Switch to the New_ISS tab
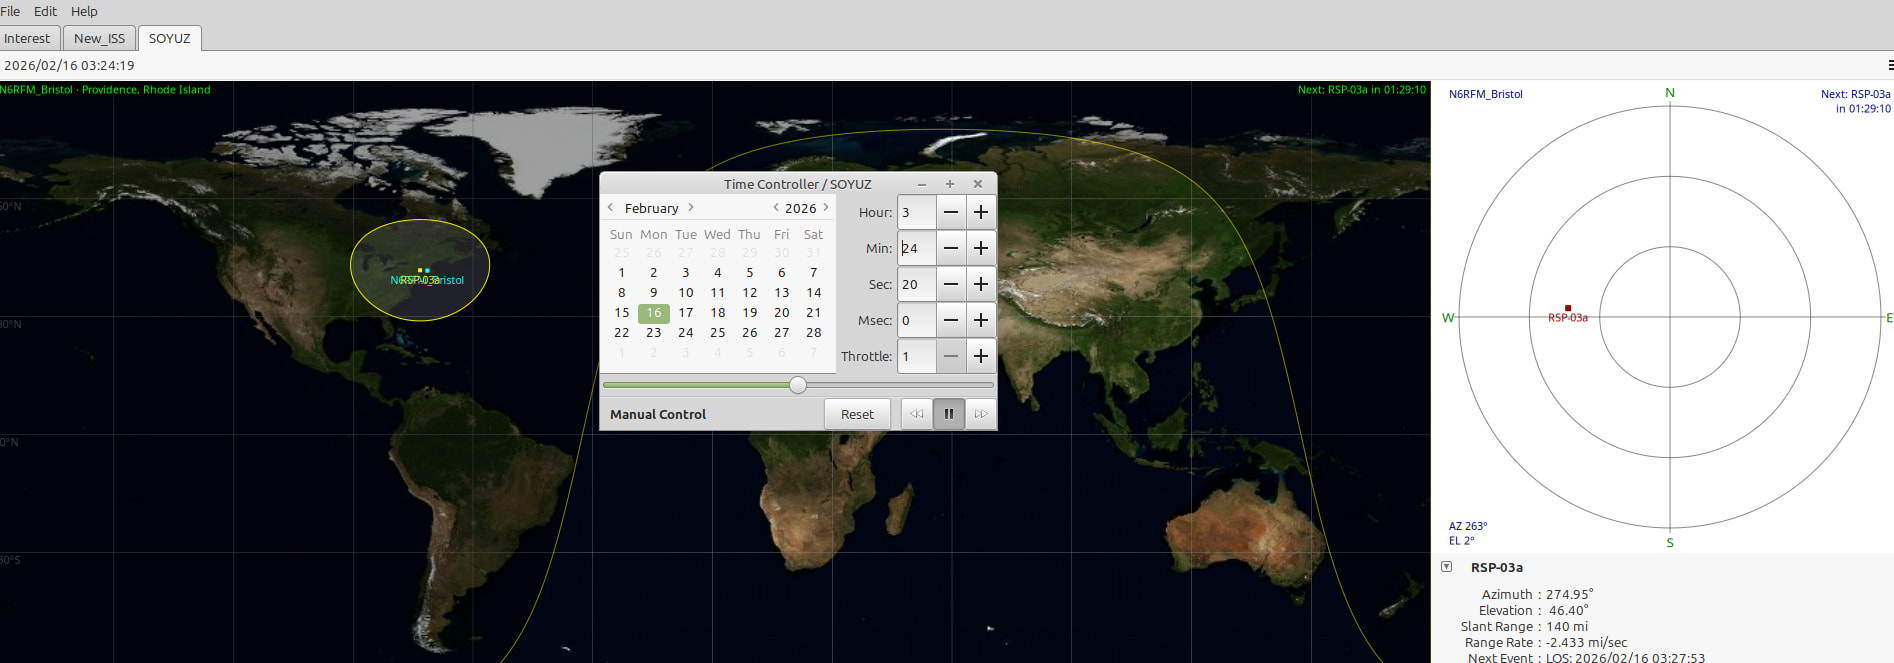1894x663 pixels. coord(99,38)
